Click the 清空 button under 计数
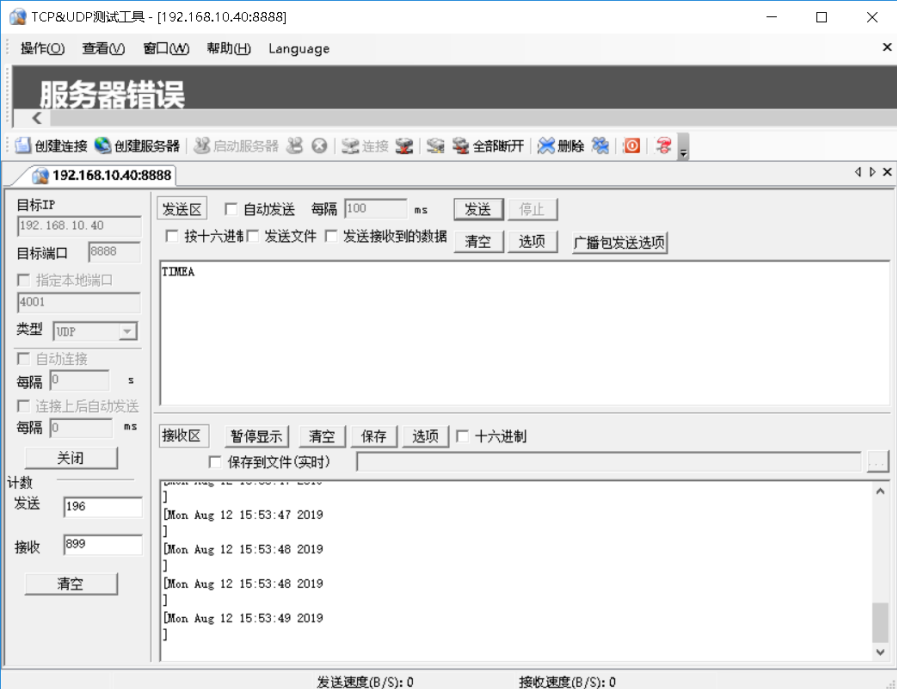Image resolution: width=897 pixels, height=689 pixels. point(70,583)
